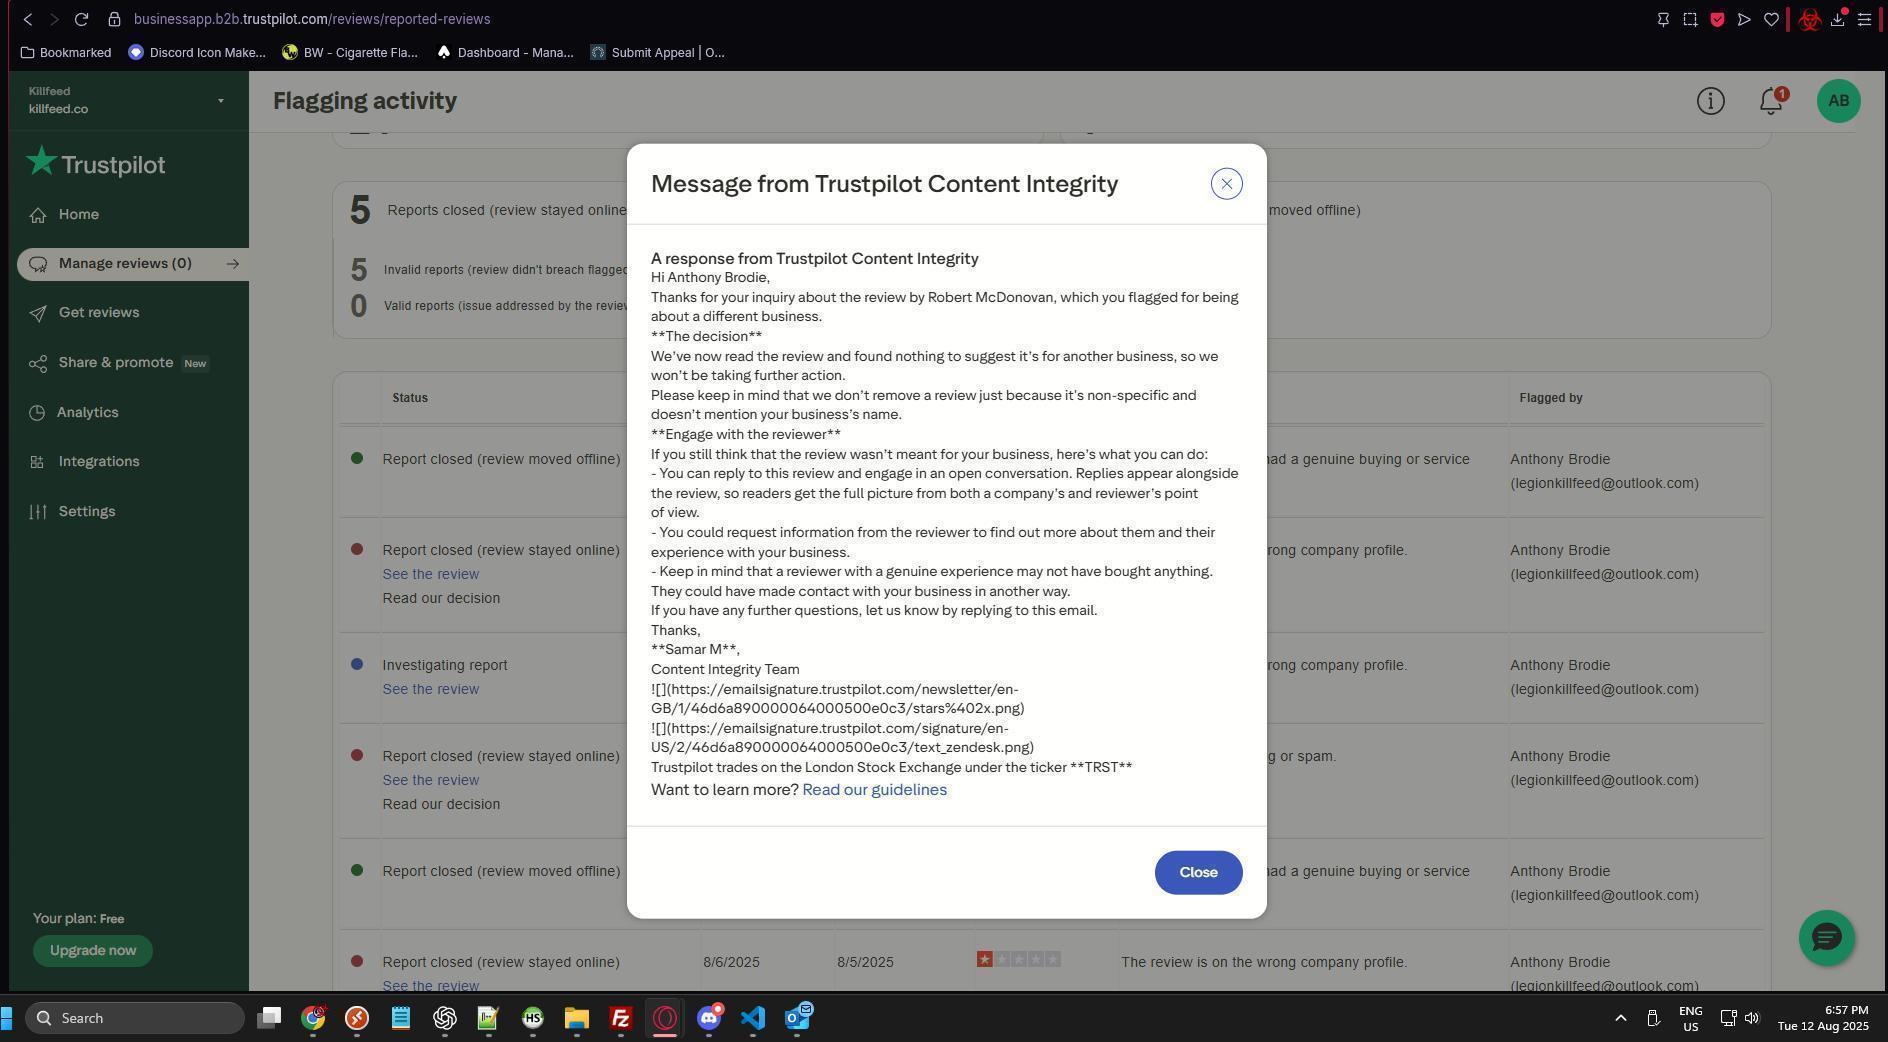Click the red biohazard extension icon
The height and width of the screenshot is (1042, 1888).
pos(1809,19)
